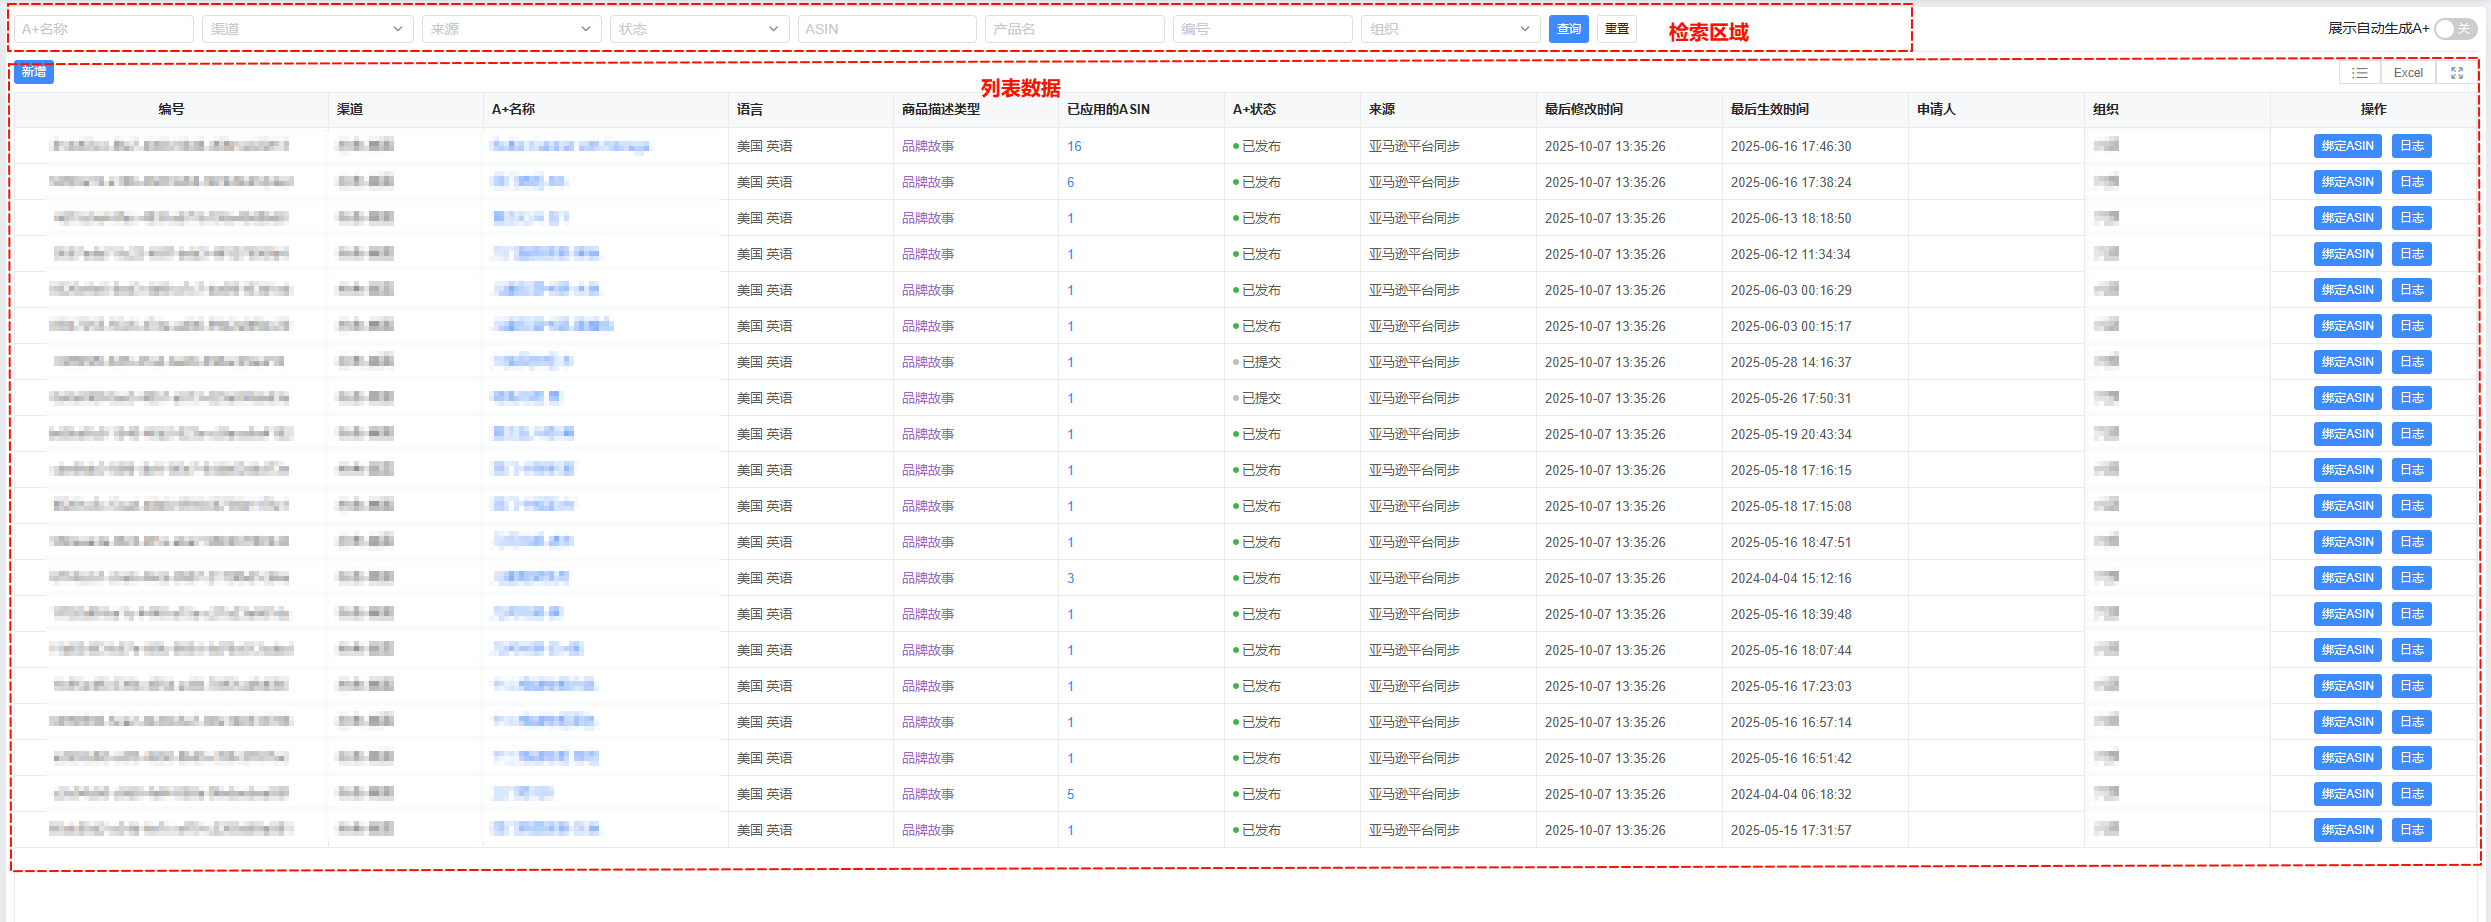Click the 最后修改时间 column header
2491x922 pixels.
pos(1583,109)
